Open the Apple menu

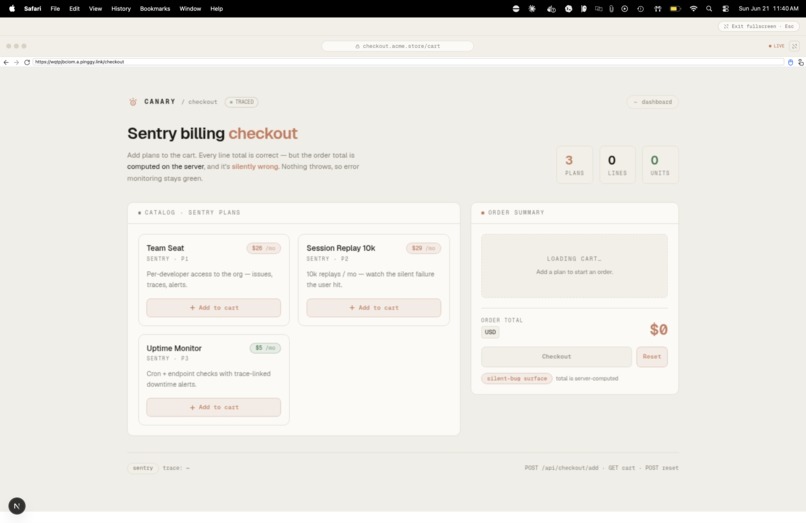12,9
